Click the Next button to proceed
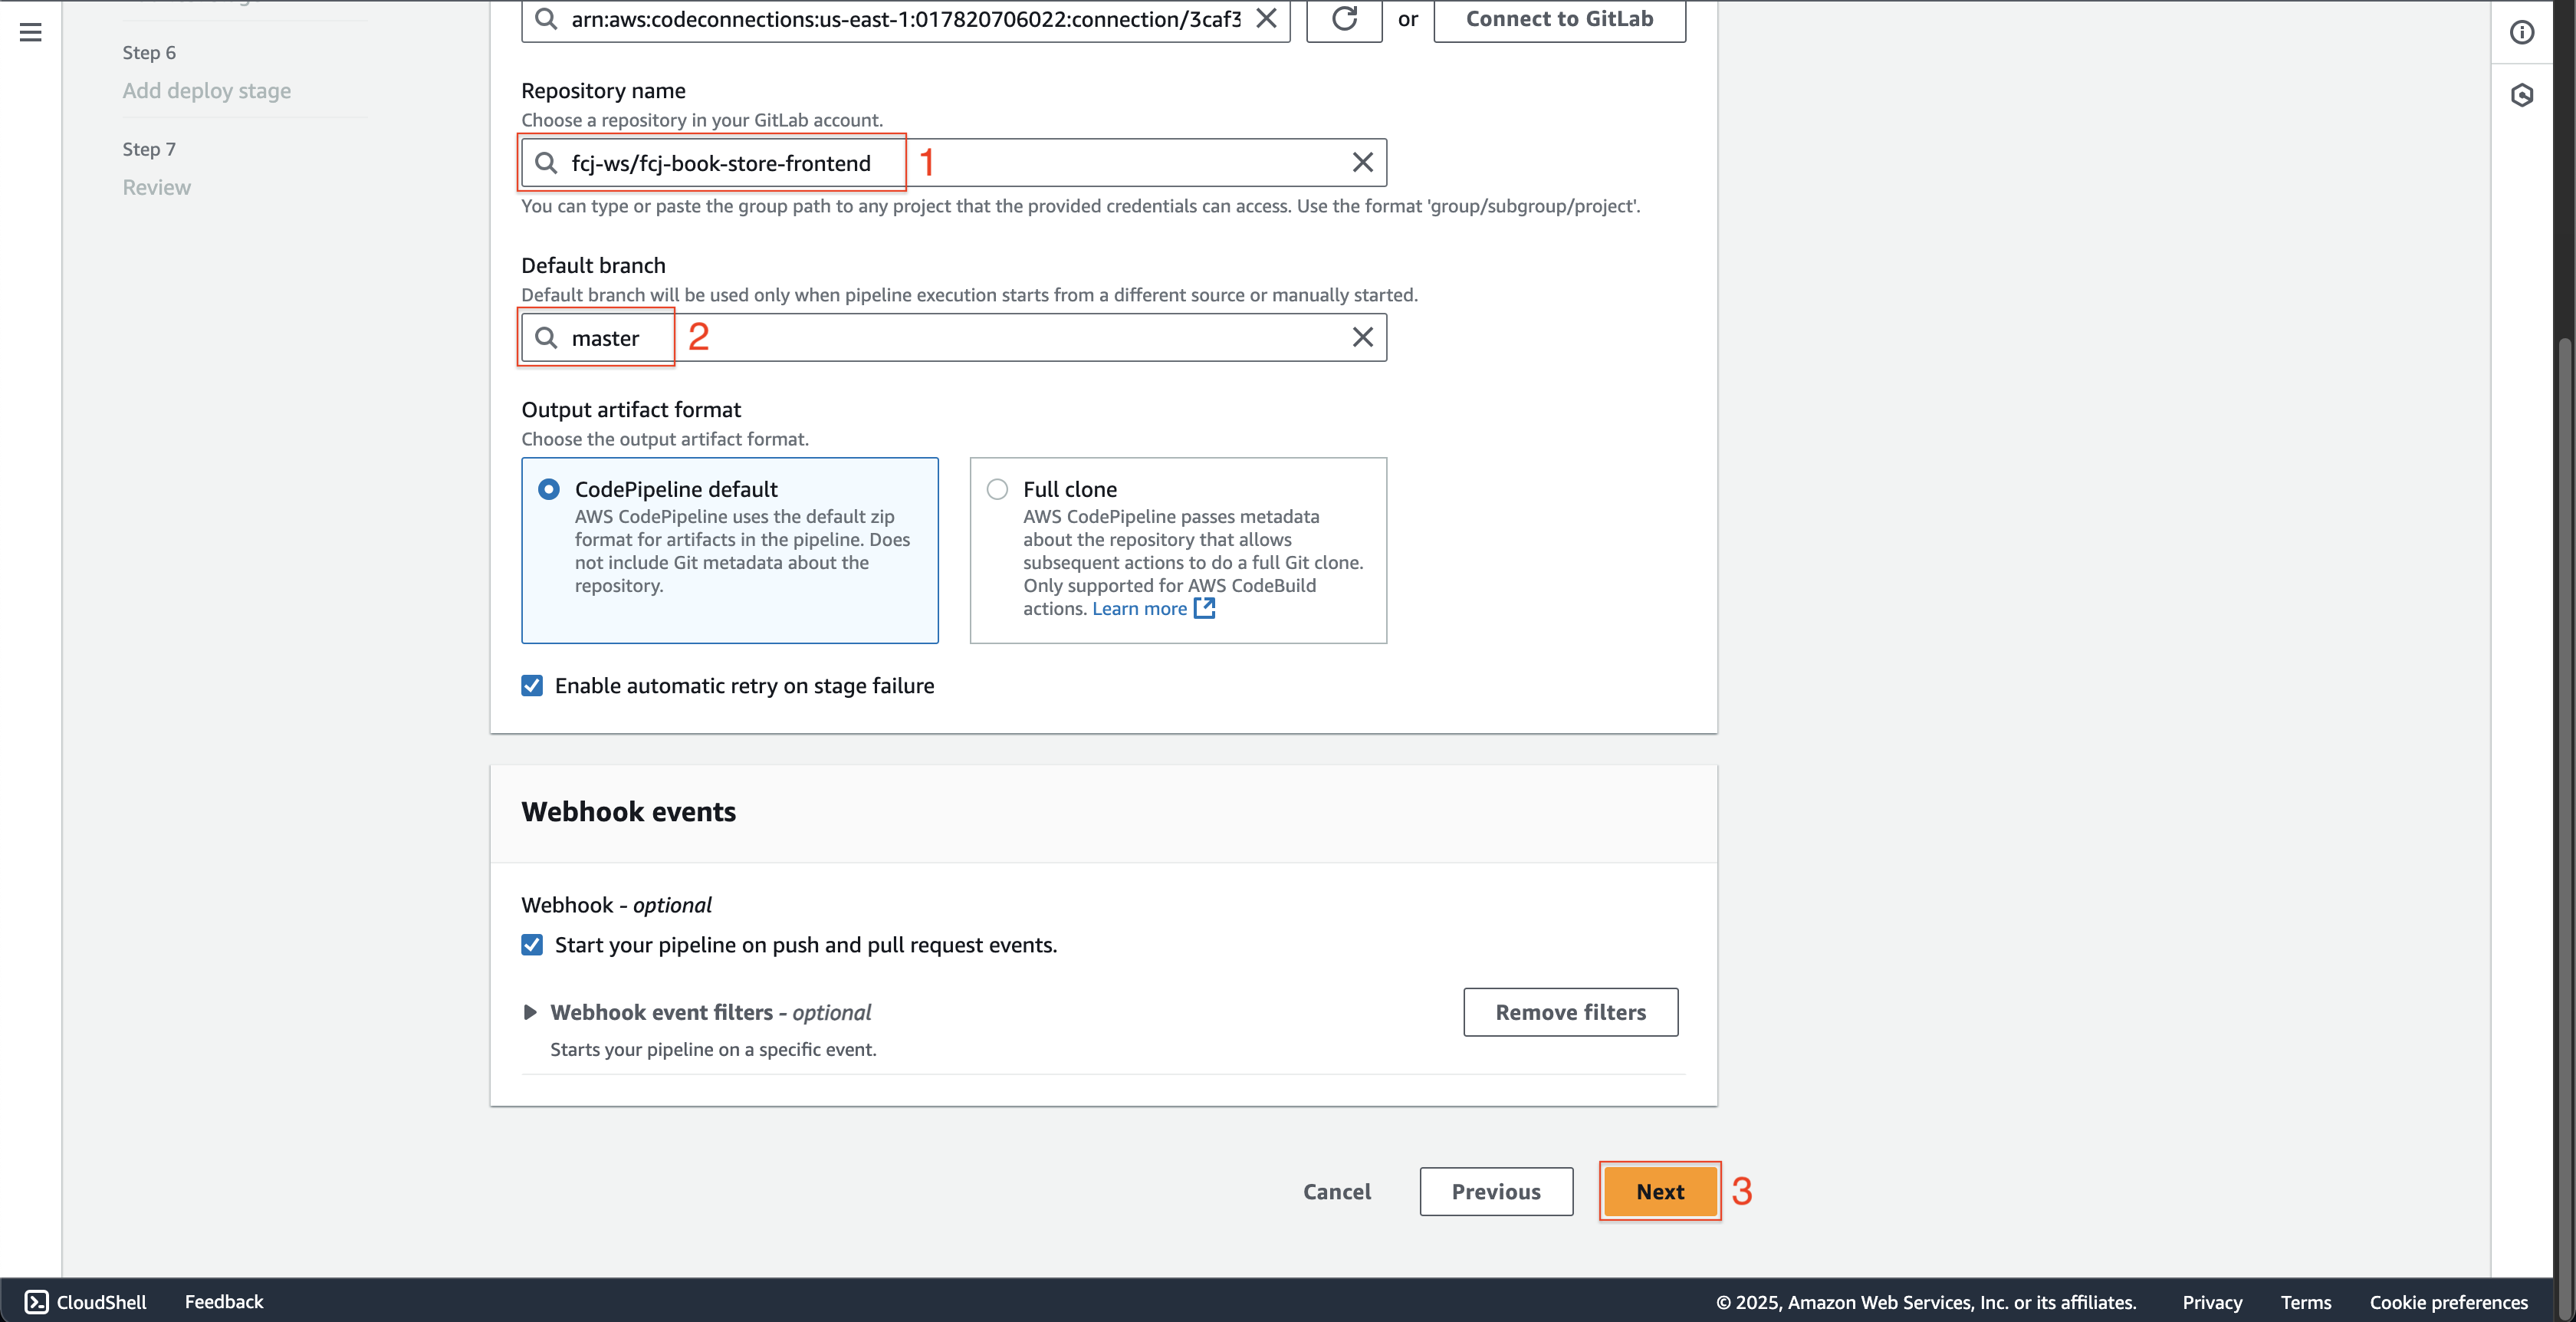This screenshot has height=1322, width=2576. [1659, 1190]
